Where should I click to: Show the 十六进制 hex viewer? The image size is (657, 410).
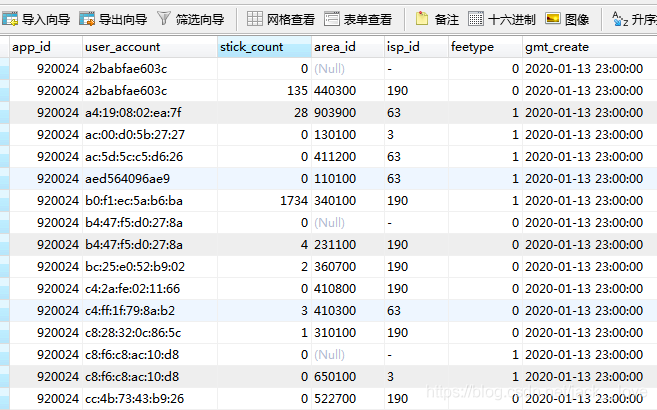(x=502, y=18)
